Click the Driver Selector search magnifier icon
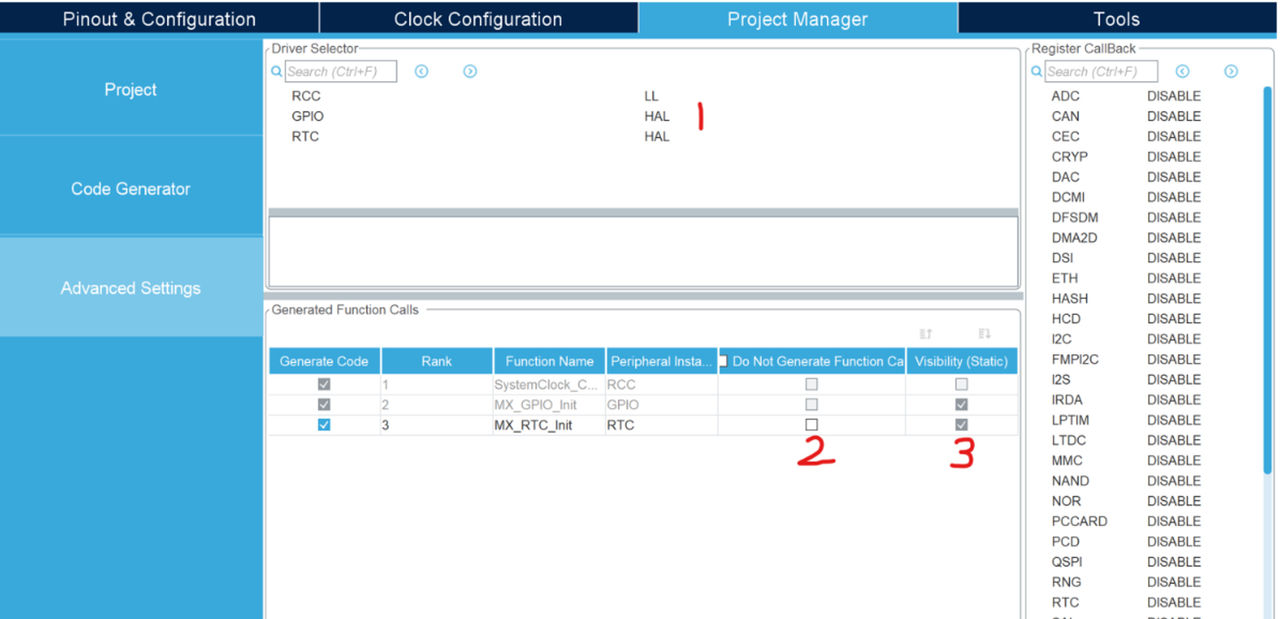Screen dimensions: 1280x619 coord(277,72)
